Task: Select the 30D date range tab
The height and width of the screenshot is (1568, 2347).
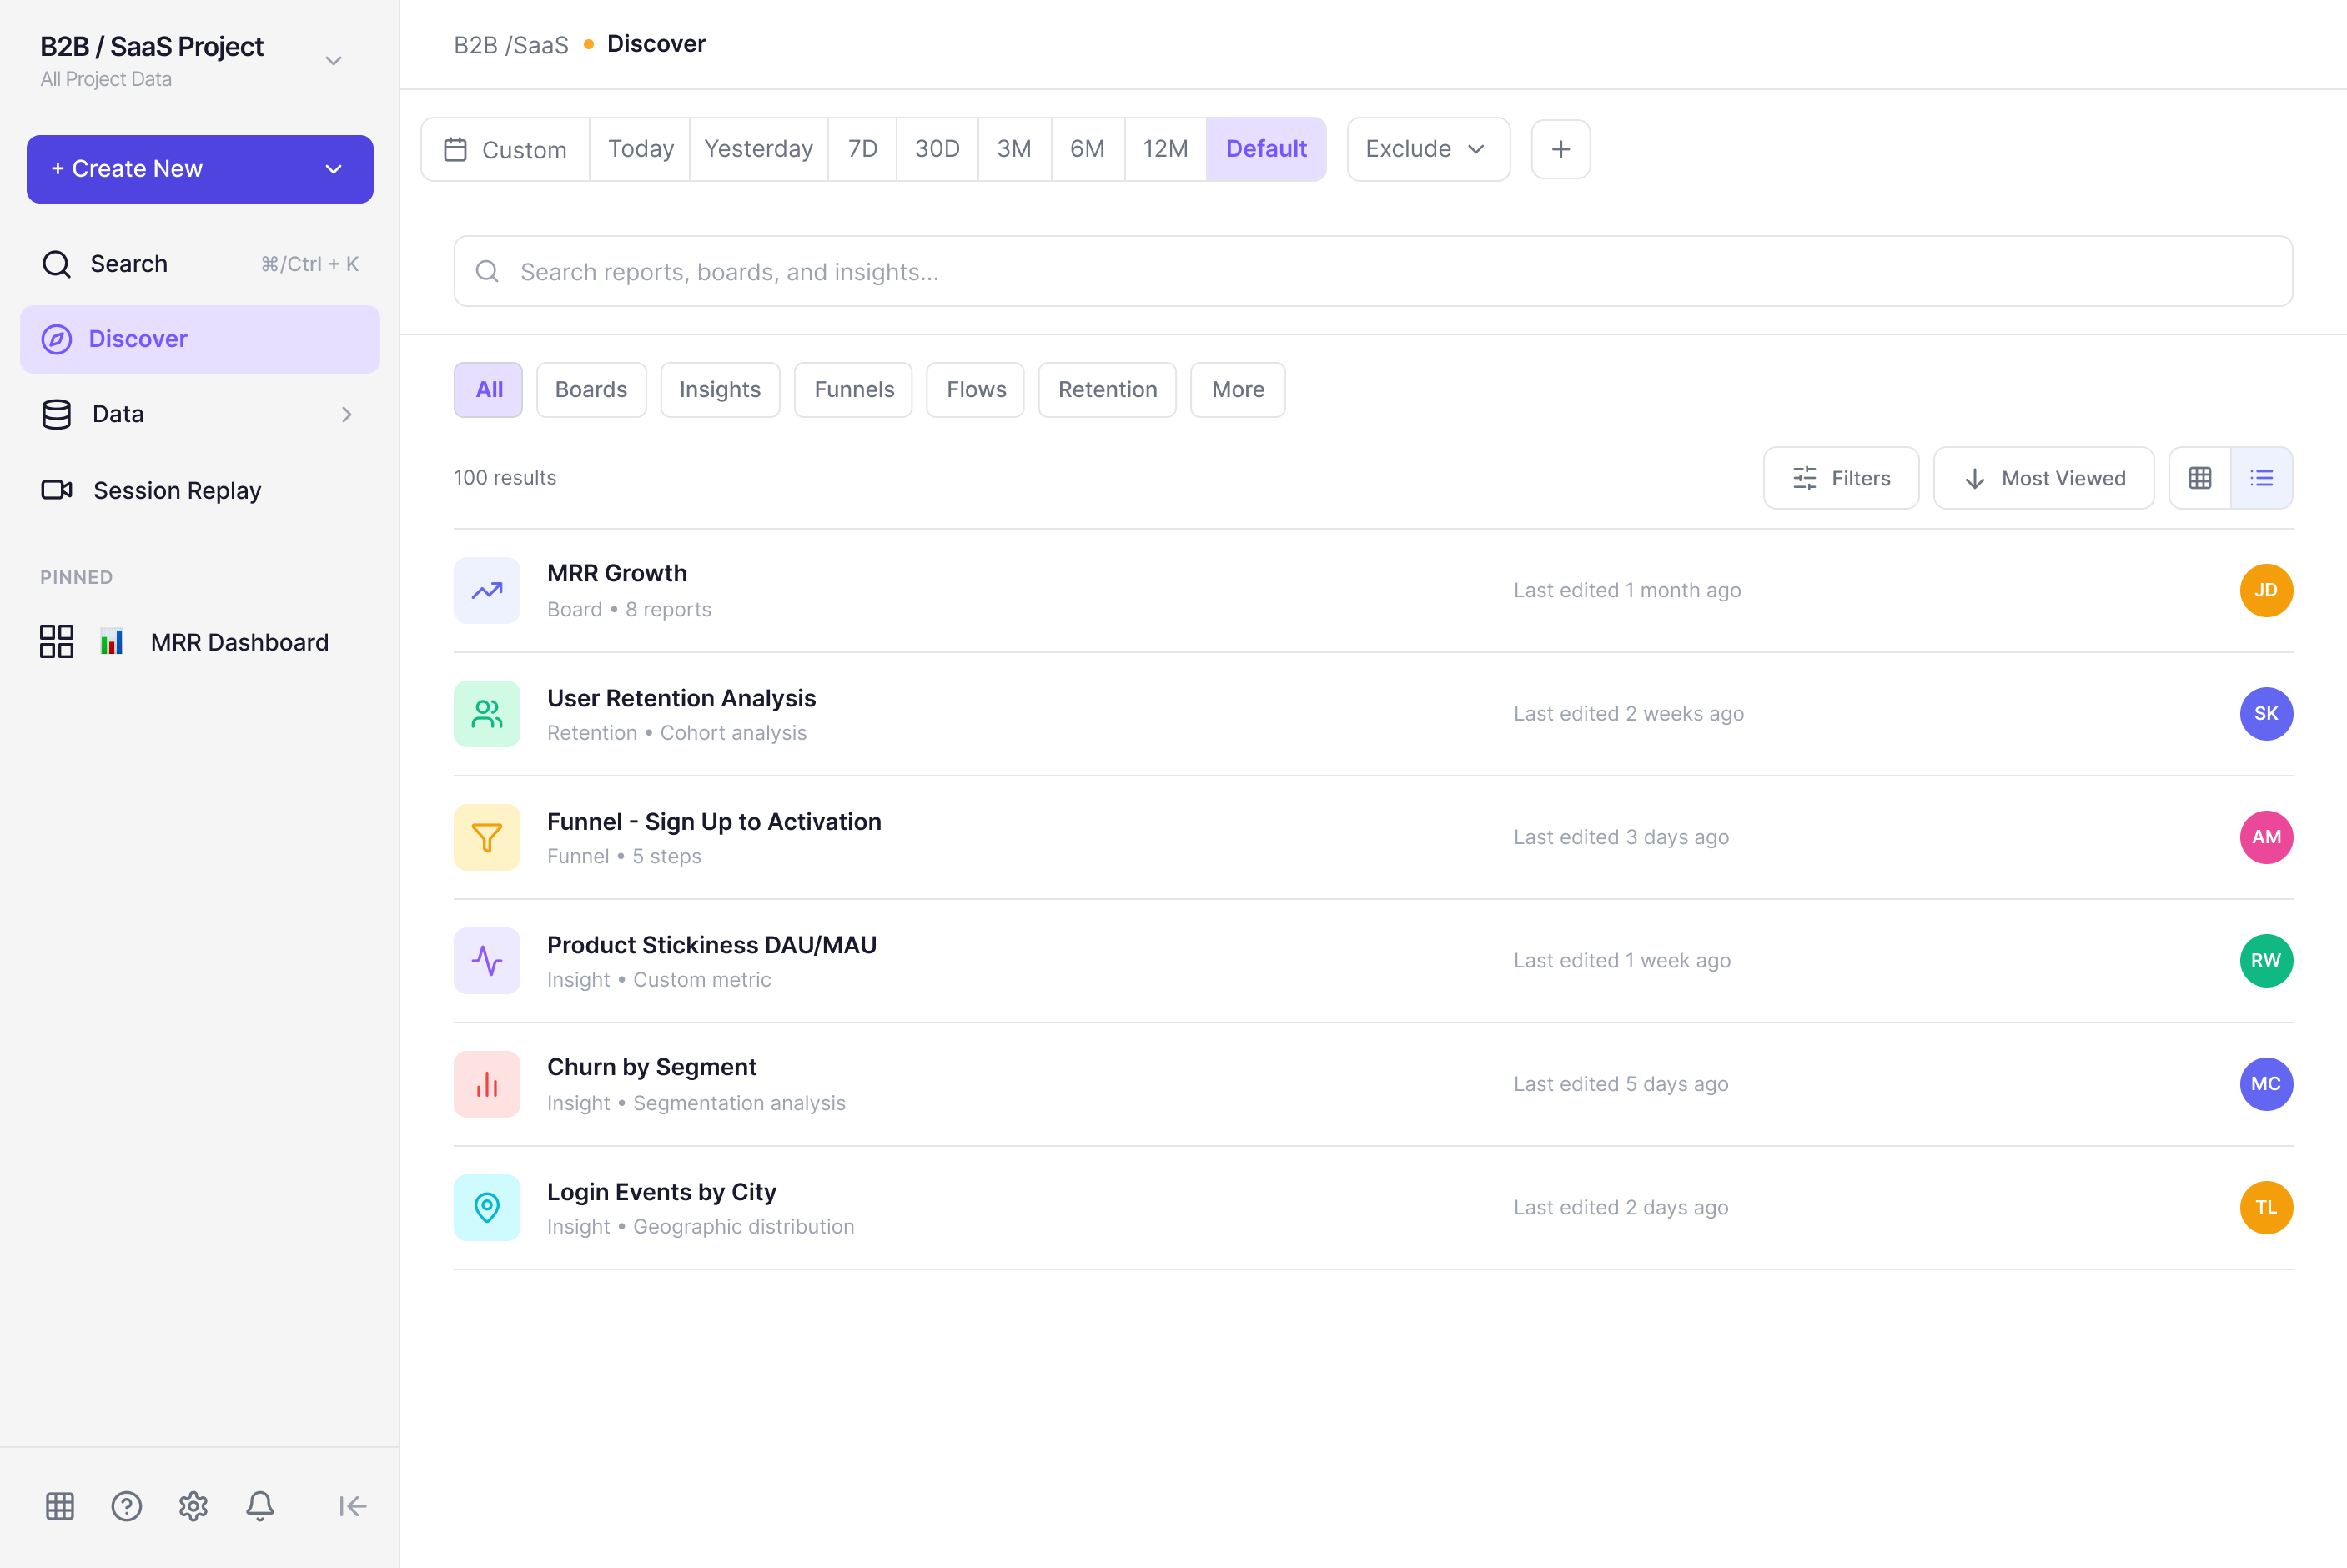Action: [936, 148]
